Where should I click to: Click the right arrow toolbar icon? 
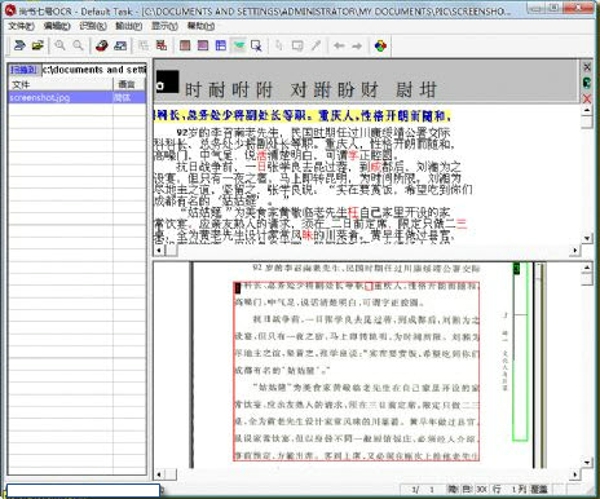click(x=357, y=45)
